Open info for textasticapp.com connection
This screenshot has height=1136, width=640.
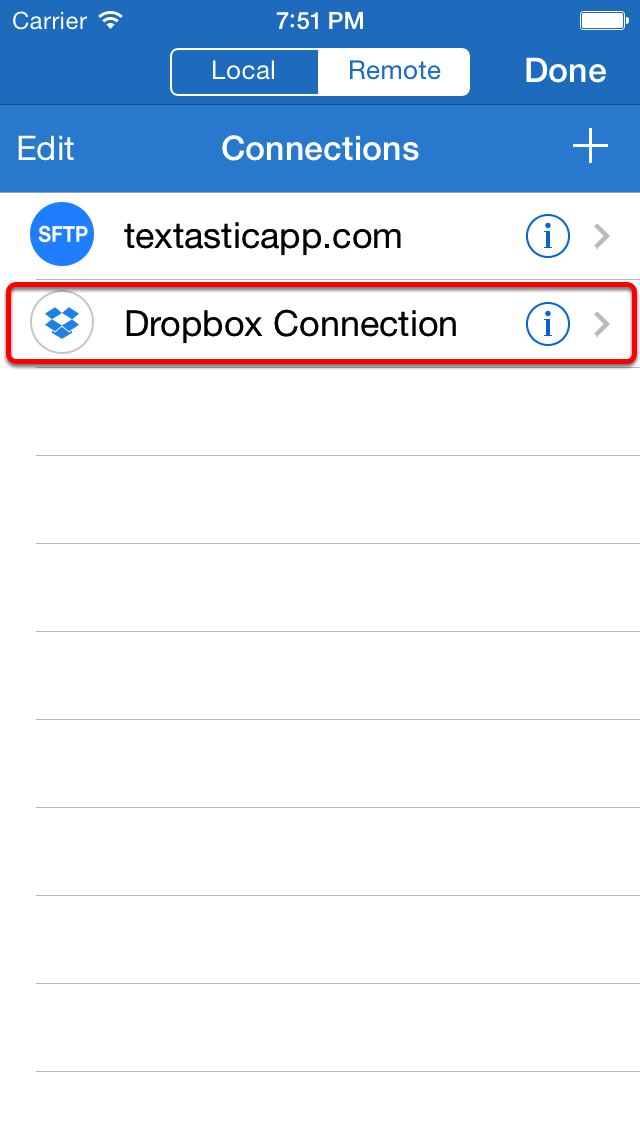[x=547, y=236]
